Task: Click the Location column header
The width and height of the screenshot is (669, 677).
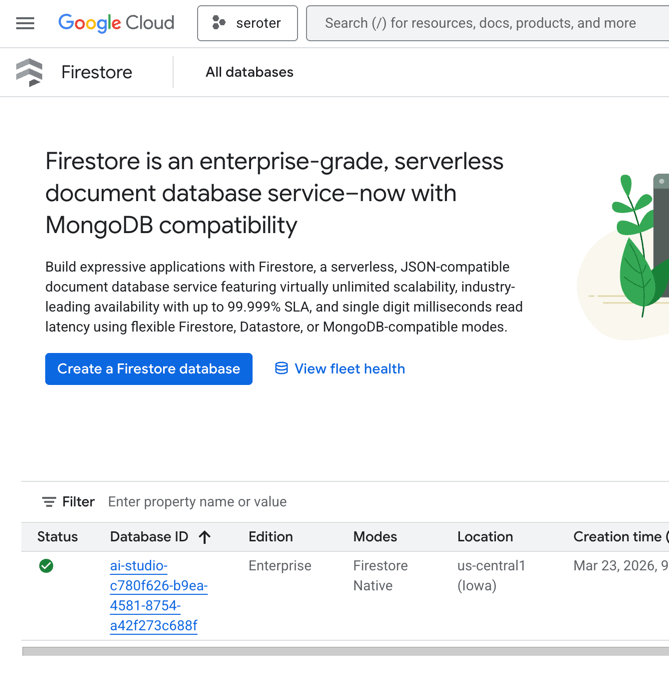Action: click(485, 537)
